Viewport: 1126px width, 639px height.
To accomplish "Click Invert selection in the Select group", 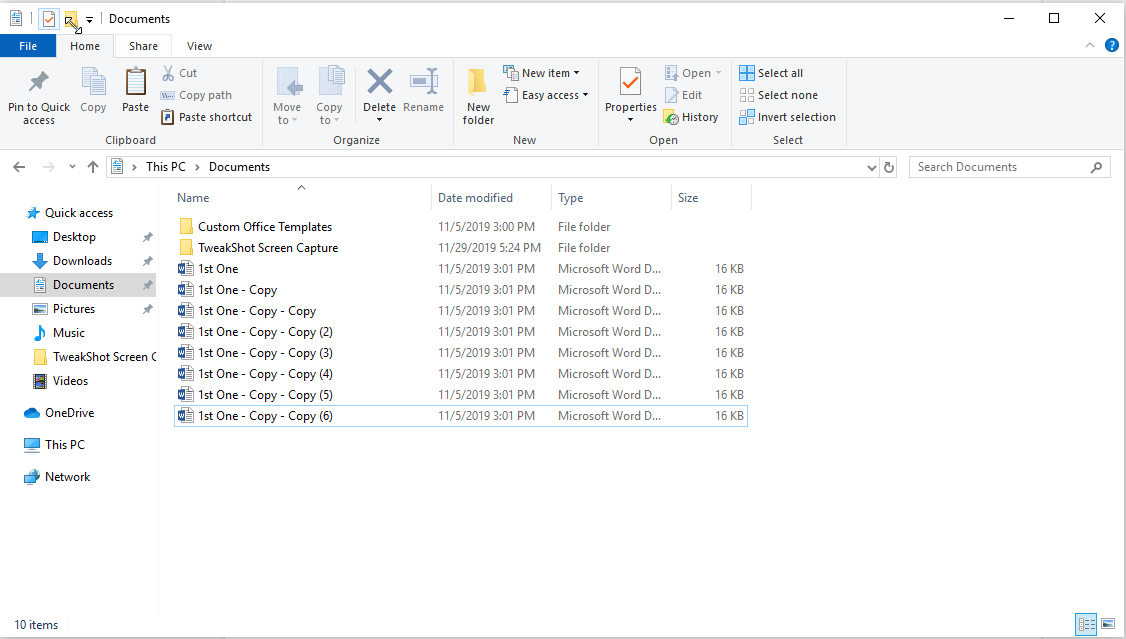I will pos(788,117).
